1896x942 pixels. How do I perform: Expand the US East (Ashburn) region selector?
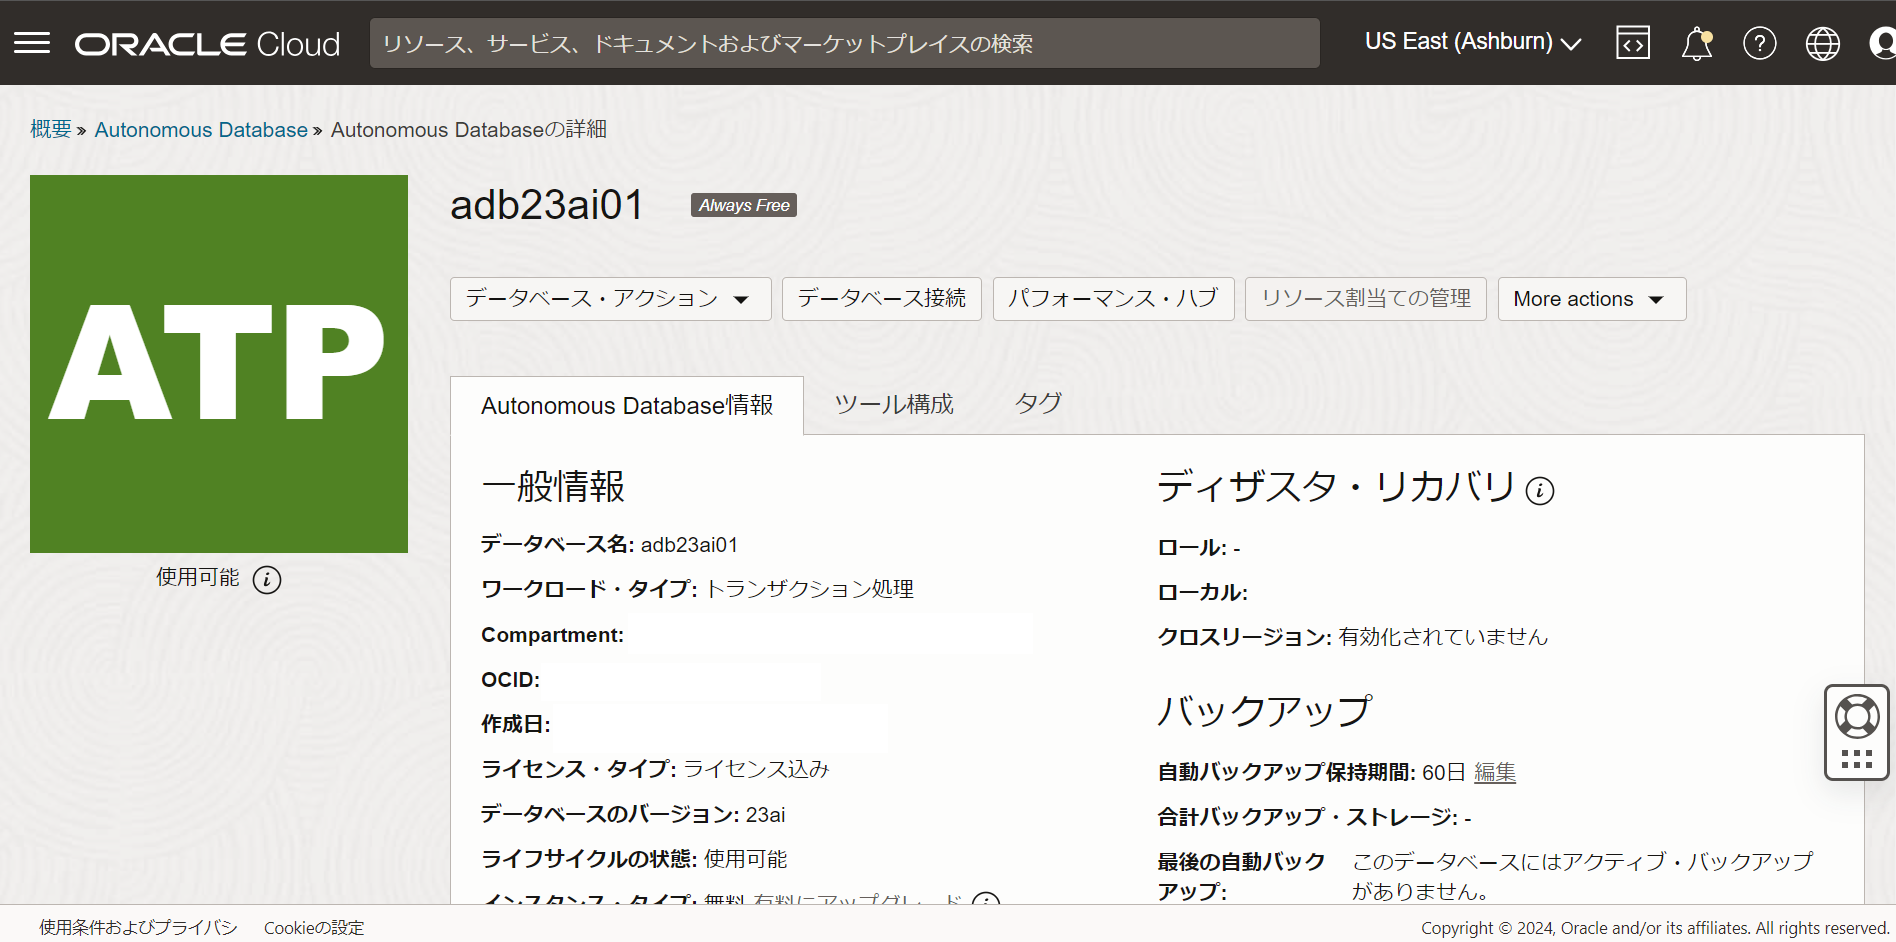pos(1470,42)
